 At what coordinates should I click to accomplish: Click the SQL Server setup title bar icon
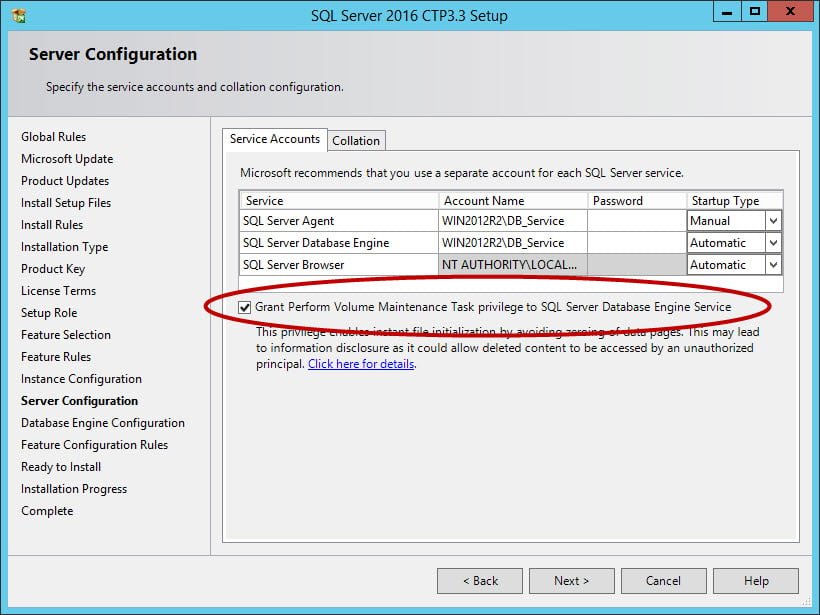19,16
